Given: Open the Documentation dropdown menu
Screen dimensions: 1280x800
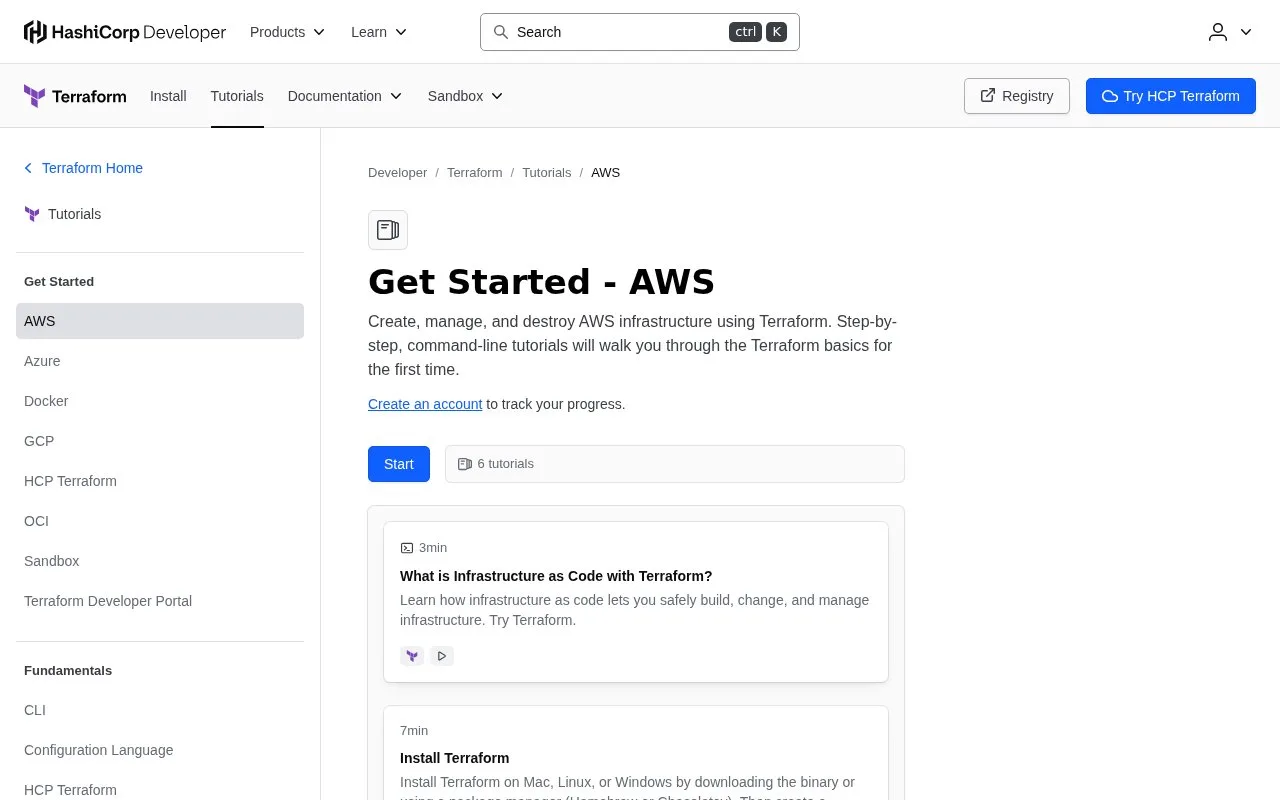Looking at the screenshot, I should pyautogui.click(x=345, y=96).
